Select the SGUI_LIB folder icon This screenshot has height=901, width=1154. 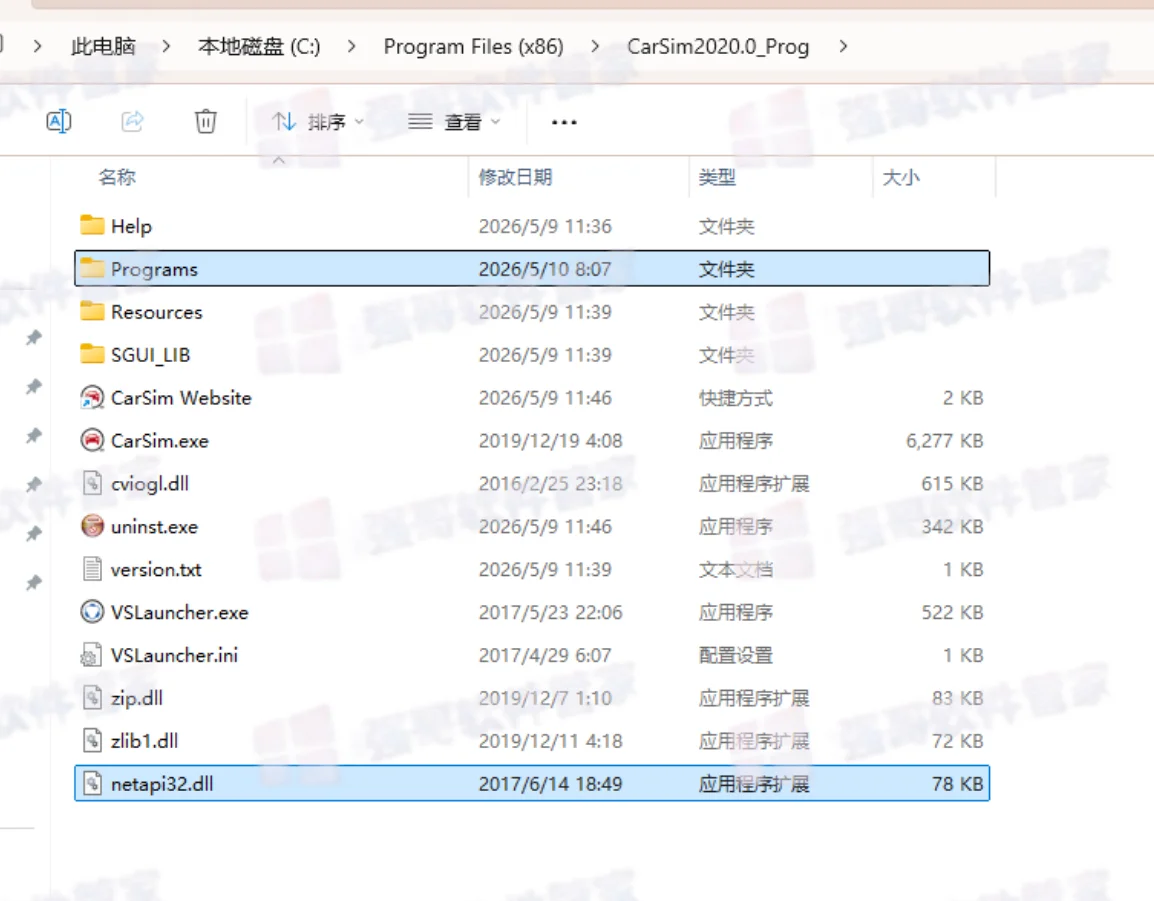click(x=92, y=354)
